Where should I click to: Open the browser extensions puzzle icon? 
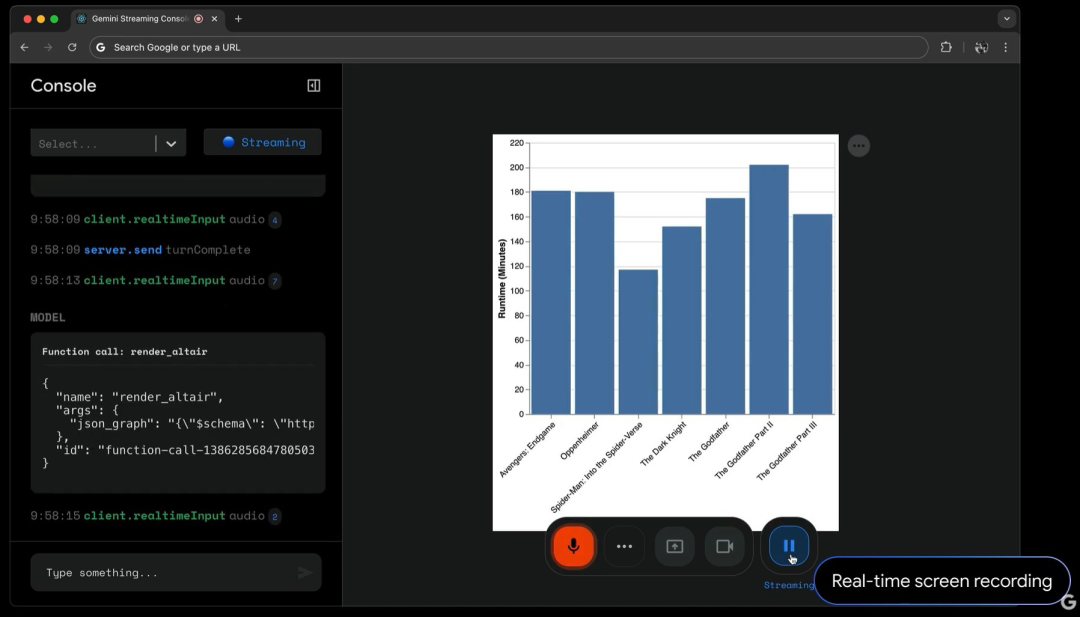click(946, 47)
